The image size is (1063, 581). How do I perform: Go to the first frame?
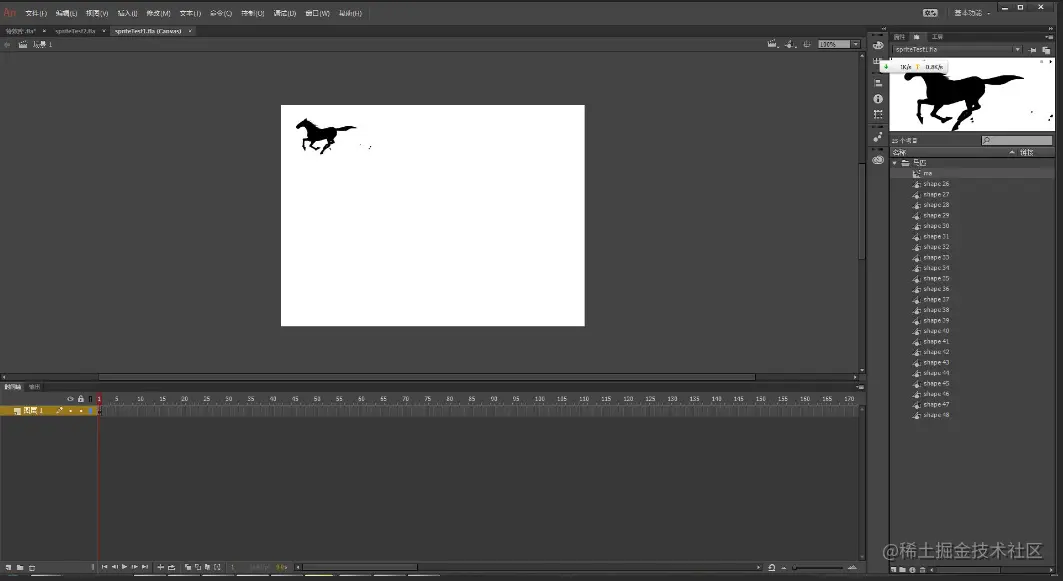(x=104, y=567)
